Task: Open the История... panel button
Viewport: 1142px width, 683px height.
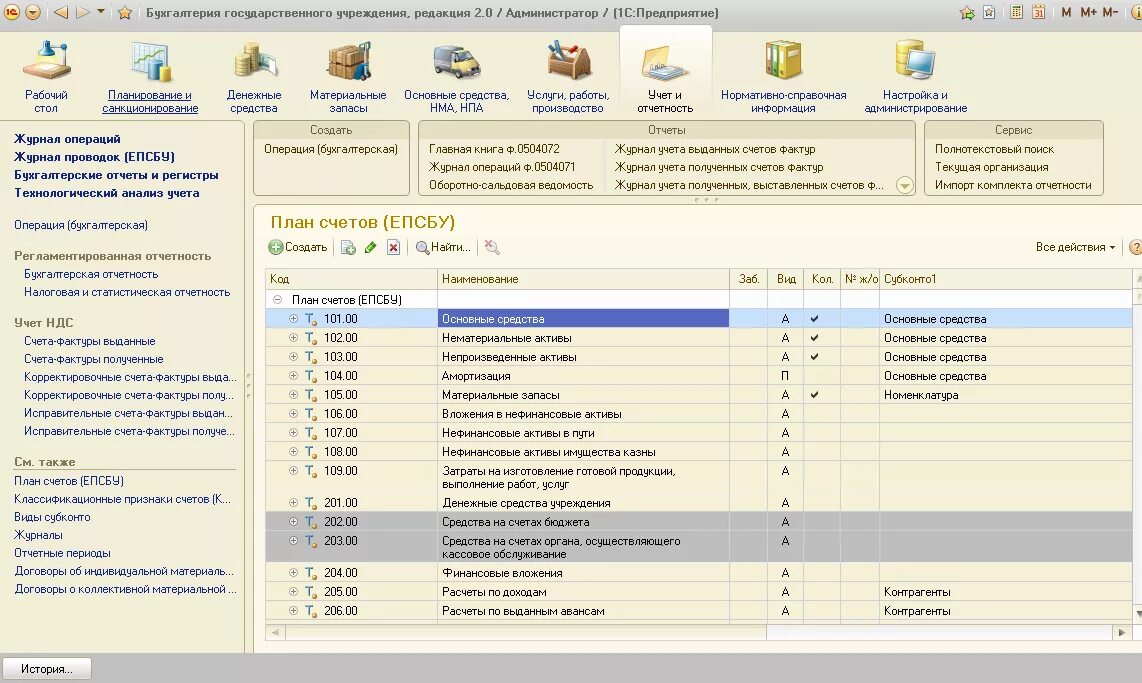Action: click(47, 669)
